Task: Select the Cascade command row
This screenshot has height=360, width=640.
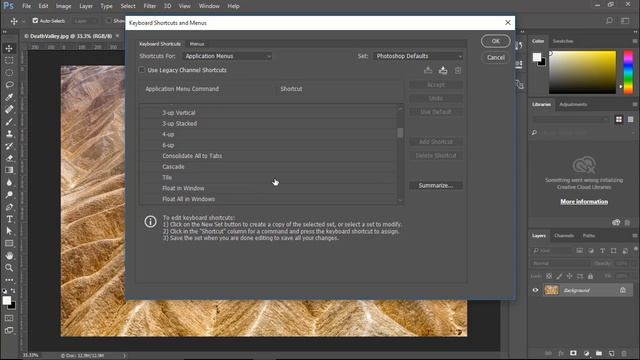Action: click(x=268, y=167)
